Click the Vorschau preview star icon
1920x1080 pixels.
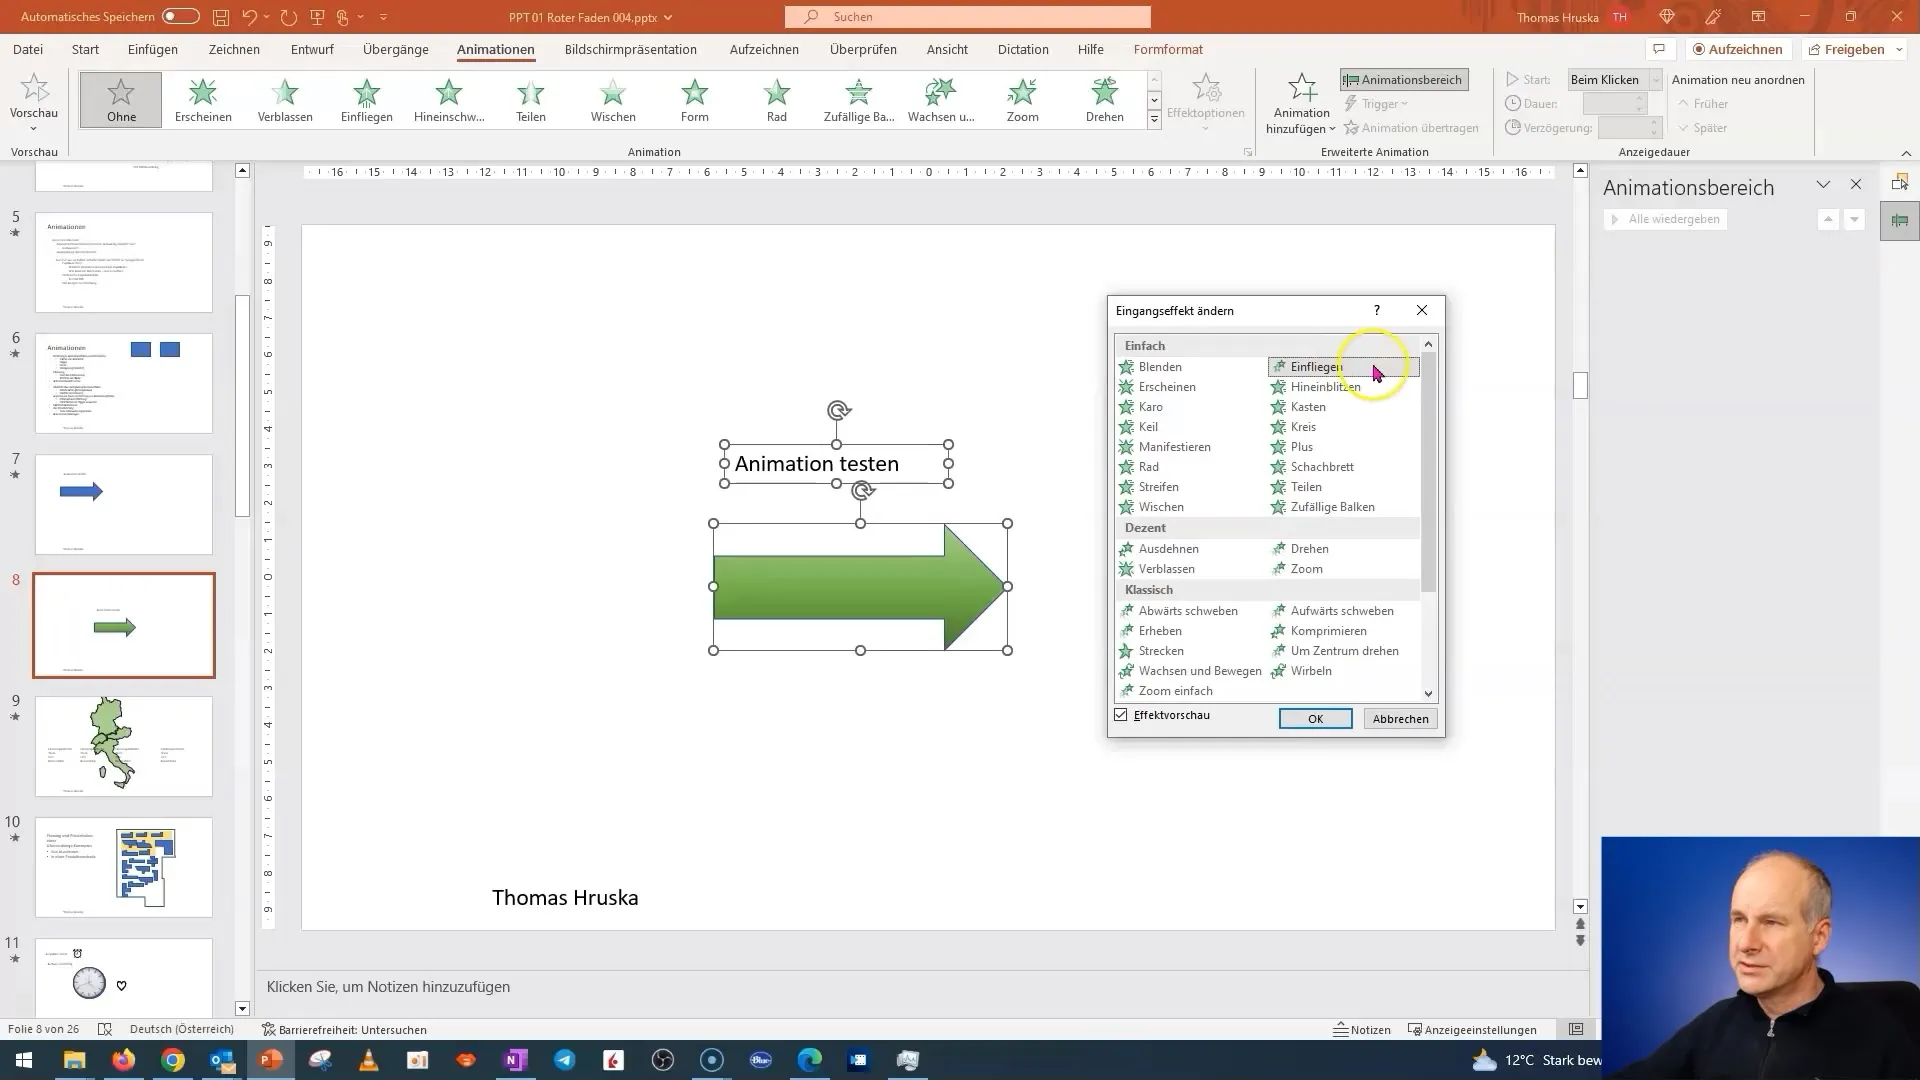[x=34, y=89]
